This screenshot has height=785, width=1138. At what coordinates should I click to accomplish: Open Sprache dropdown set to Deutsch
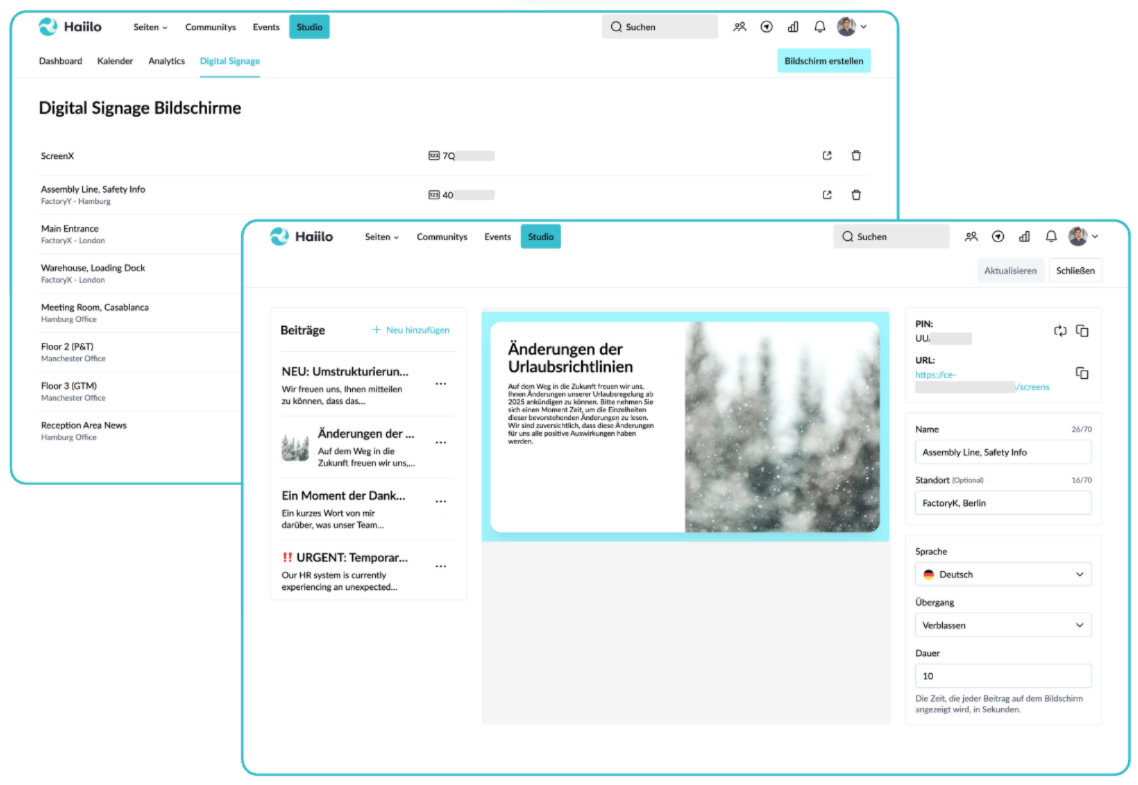(1003, 574)
